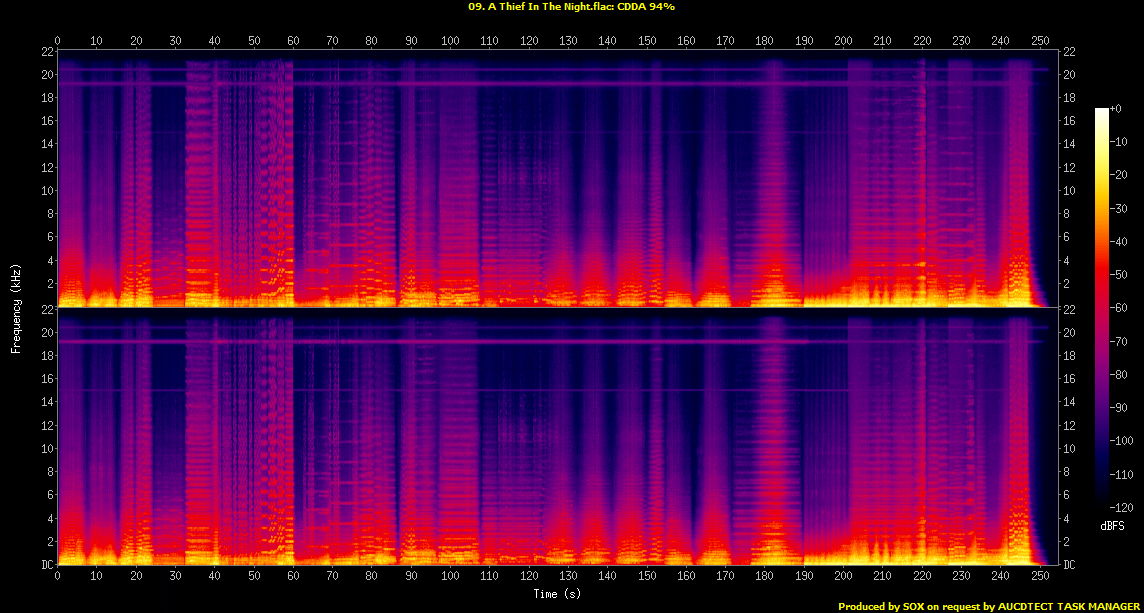1144x613 pixels.
Task: Click the 10 kHz label on the upper channel's right axis
Action: click(1069, 190)
